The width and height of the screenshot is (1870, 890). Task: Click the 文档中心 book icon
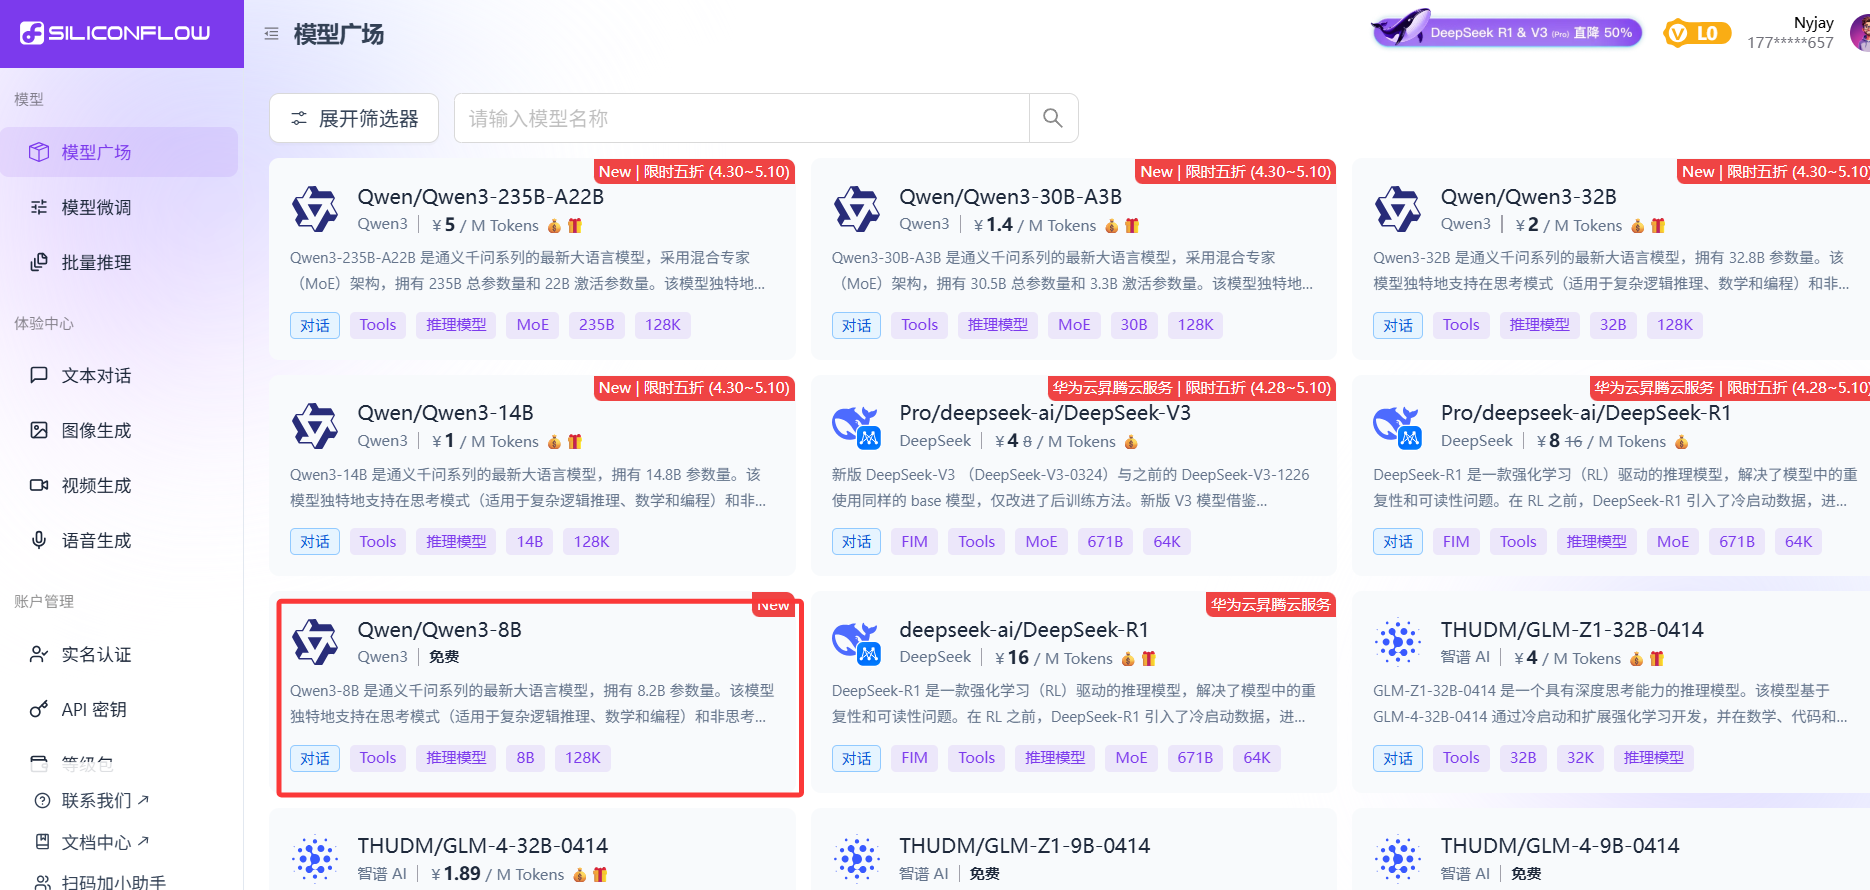[x=42, y=842]
